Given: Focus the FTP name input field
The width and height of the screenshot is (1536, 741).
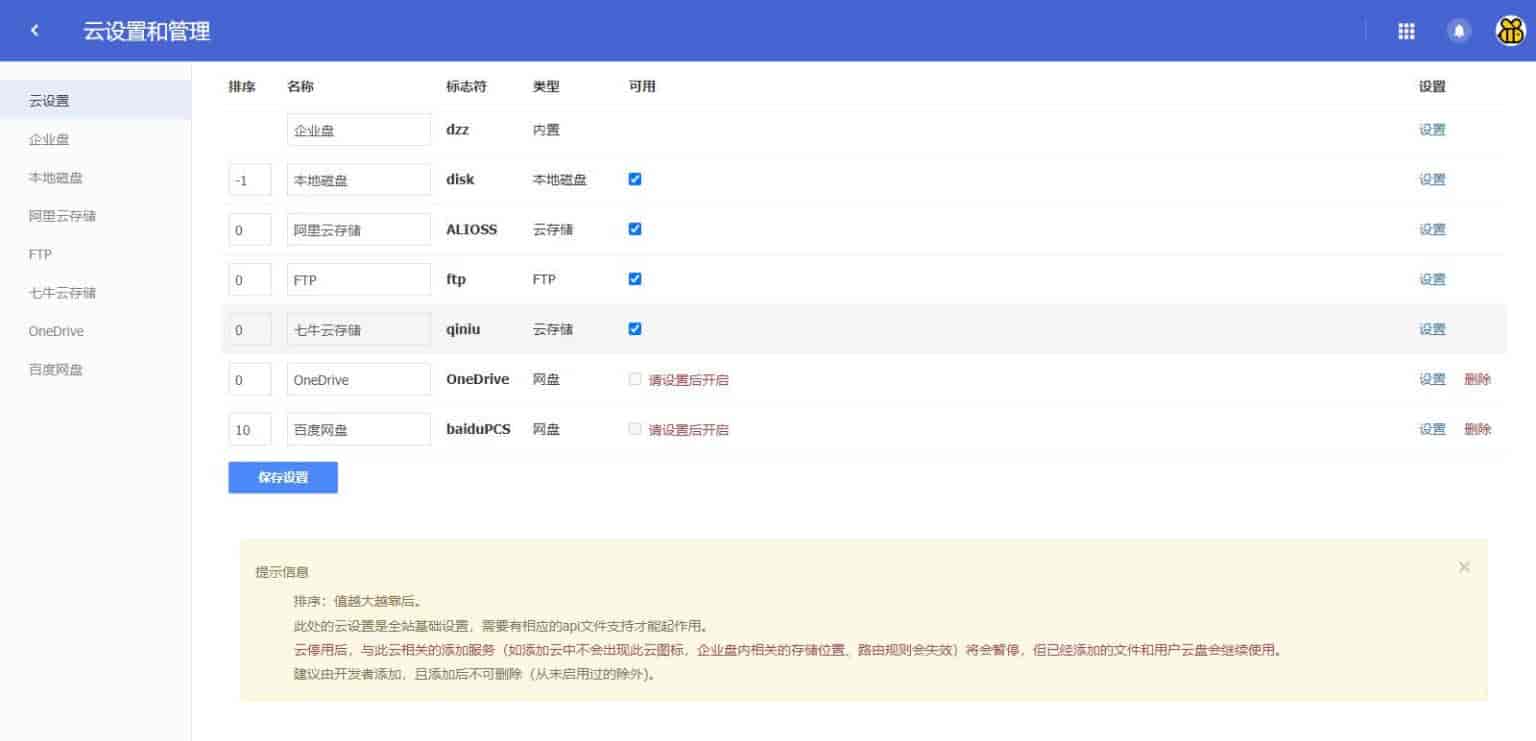Looking at the screenshot, I should point(358,280).
